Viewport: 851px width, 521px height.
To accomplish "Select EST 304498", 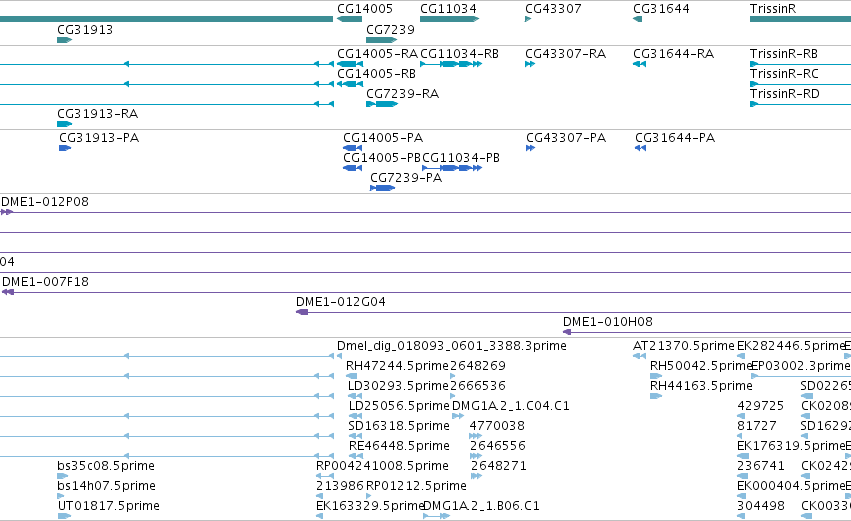I will click(x=761, y=506).
